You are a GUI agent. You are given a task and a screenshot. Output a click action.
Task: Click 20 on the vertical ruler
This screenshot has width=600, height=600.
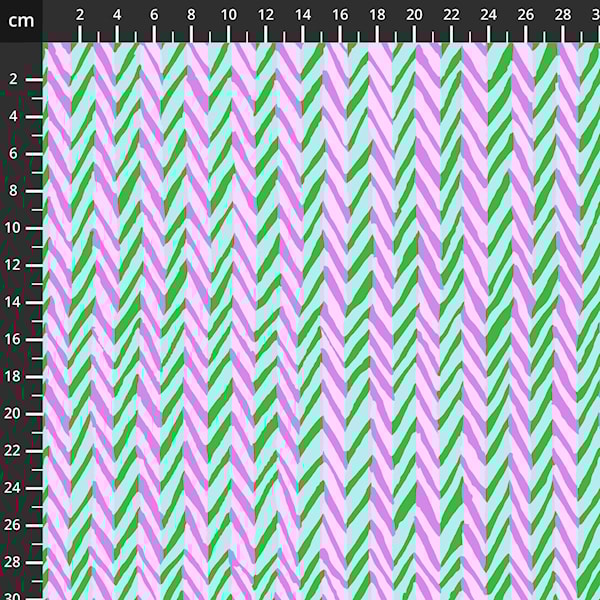pyautogui.click(x=12, y=413)
